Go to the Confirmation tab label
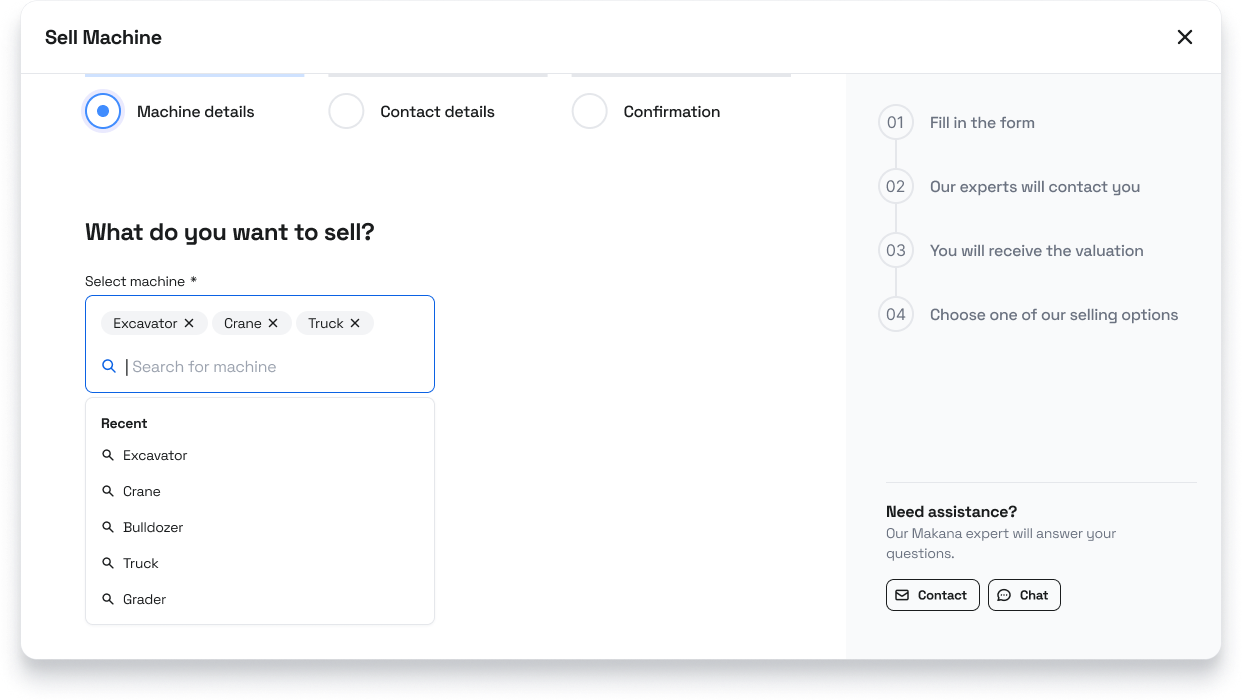Image resolution: width=1242 pixels, height=700 pixels. (671, 112)
